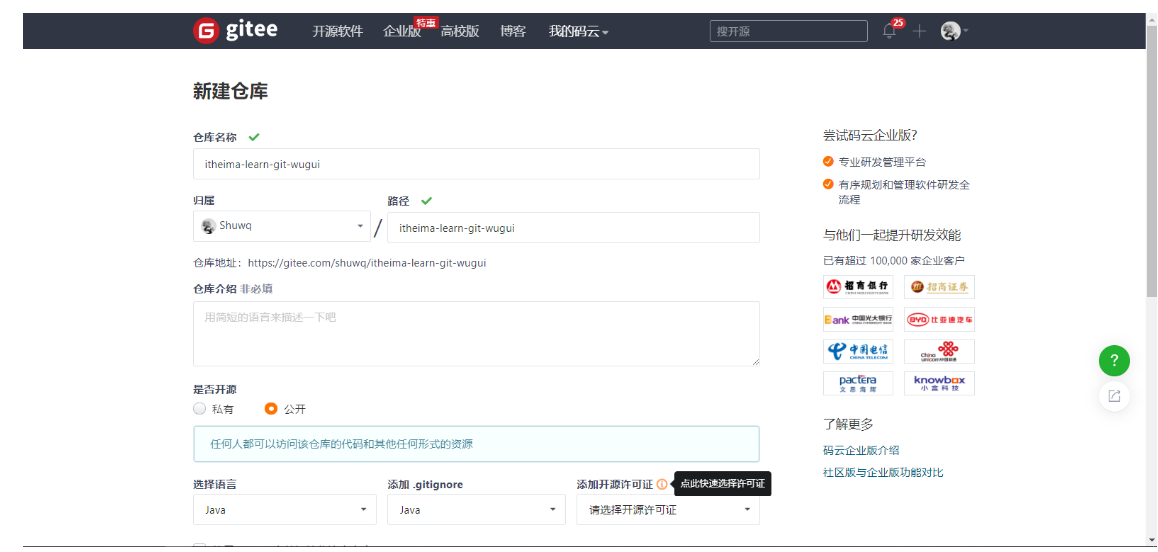Open notifications bell with 25 badge
The width and height of the screenshot is (1158, 552).
point(890,31)
